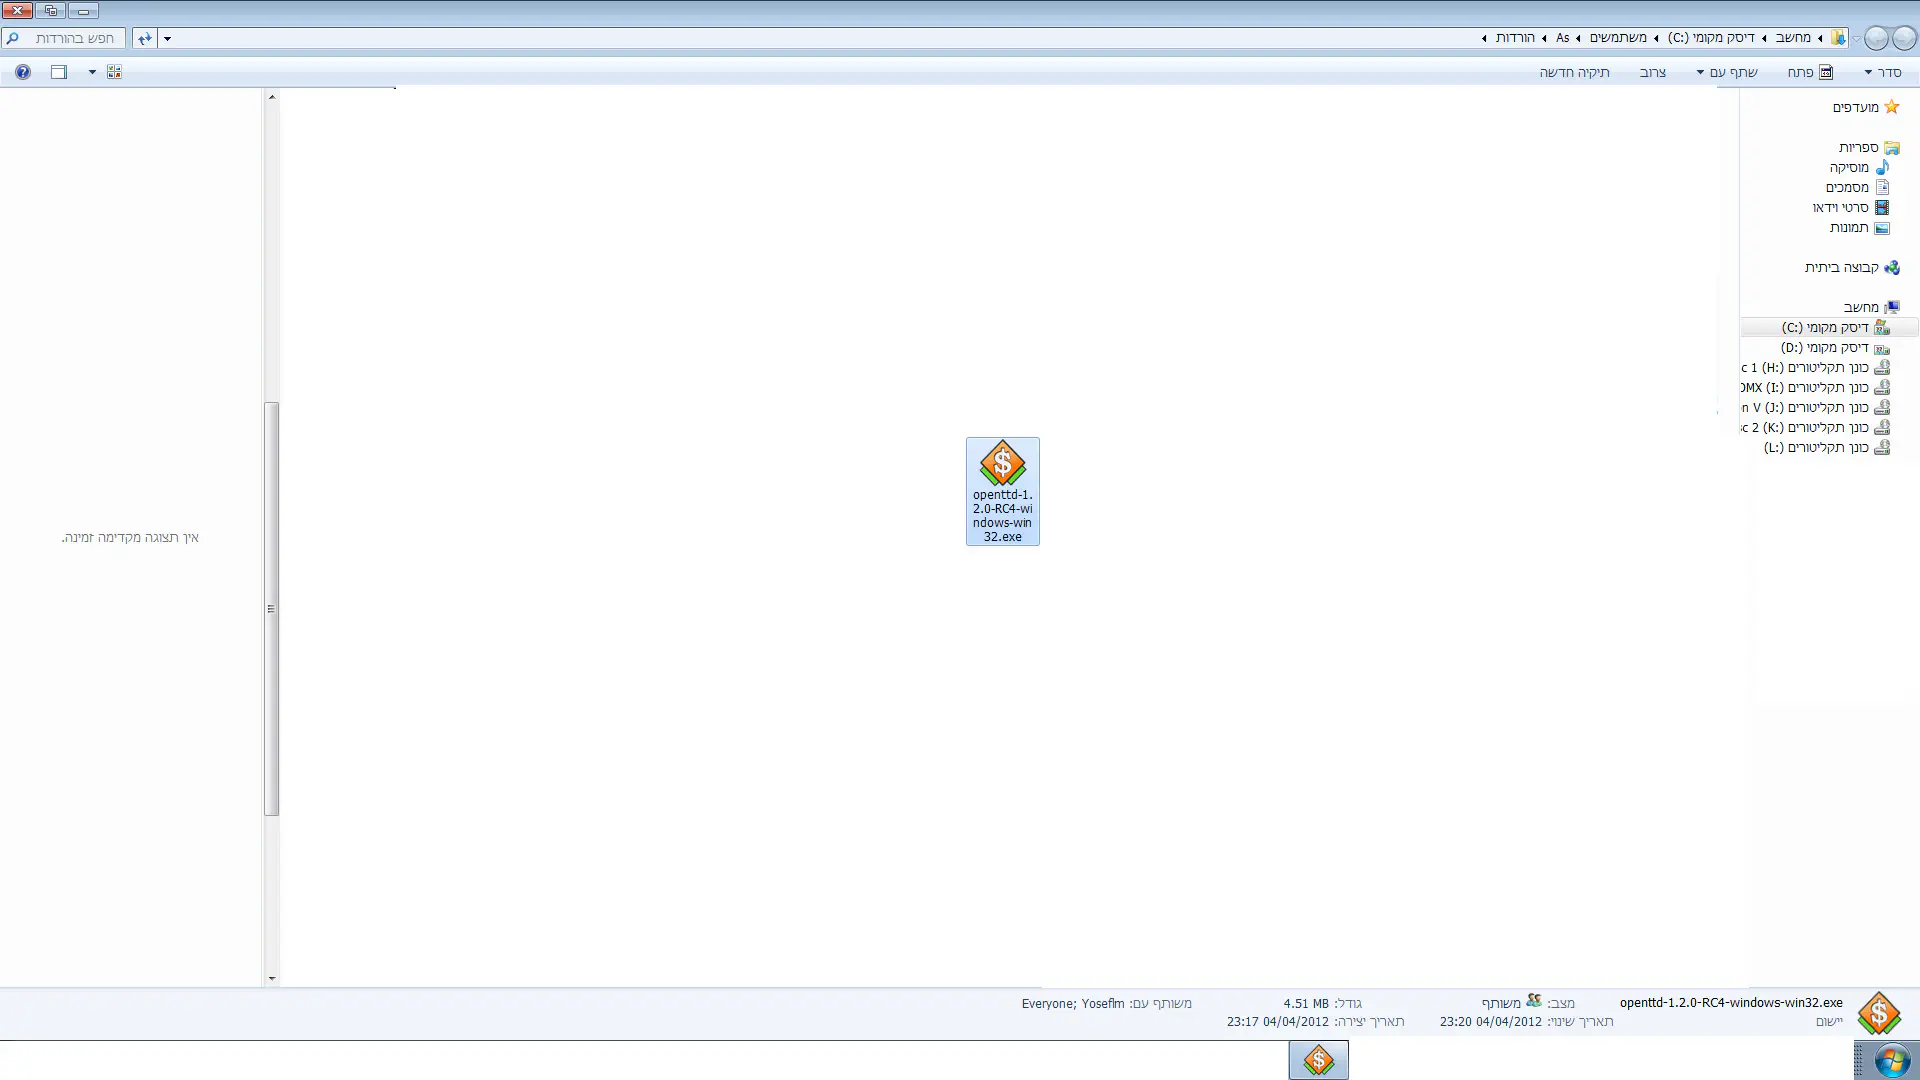Image resolution: width=1920 pixels, height=1080 pixels.
Task: Click תיקיה חדשה (New folder) button
Action: 1574,72
